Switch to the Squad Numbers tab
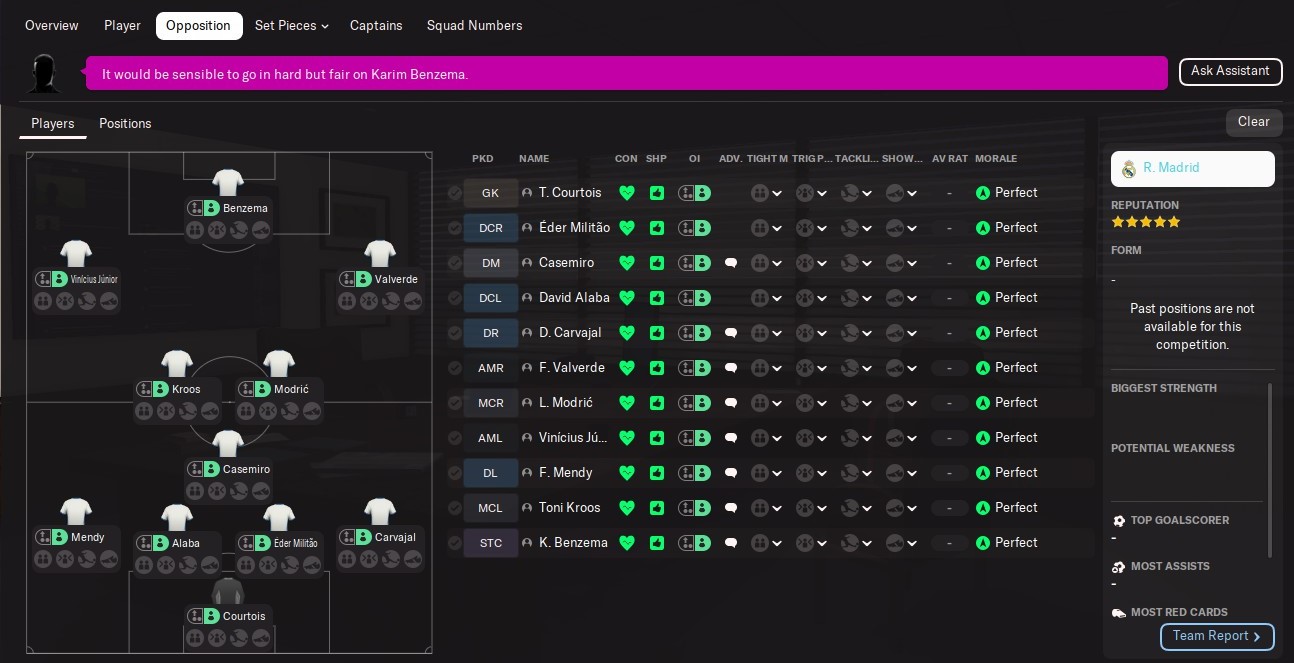The image size is (1294, 663). [x=474, y=26]
